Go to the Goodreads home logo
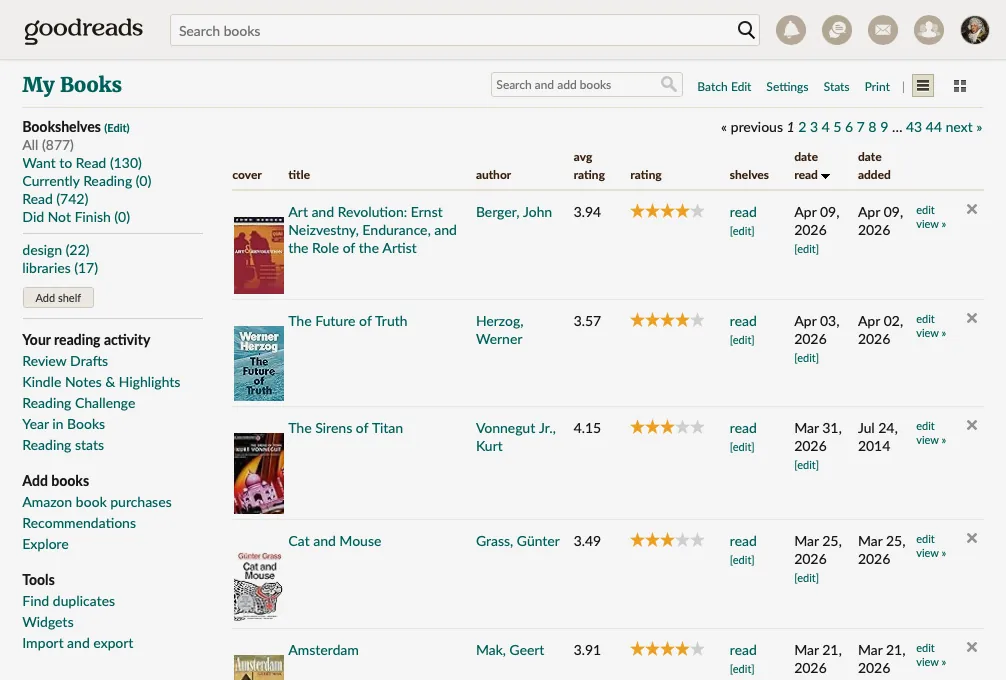 pos(83,30)
